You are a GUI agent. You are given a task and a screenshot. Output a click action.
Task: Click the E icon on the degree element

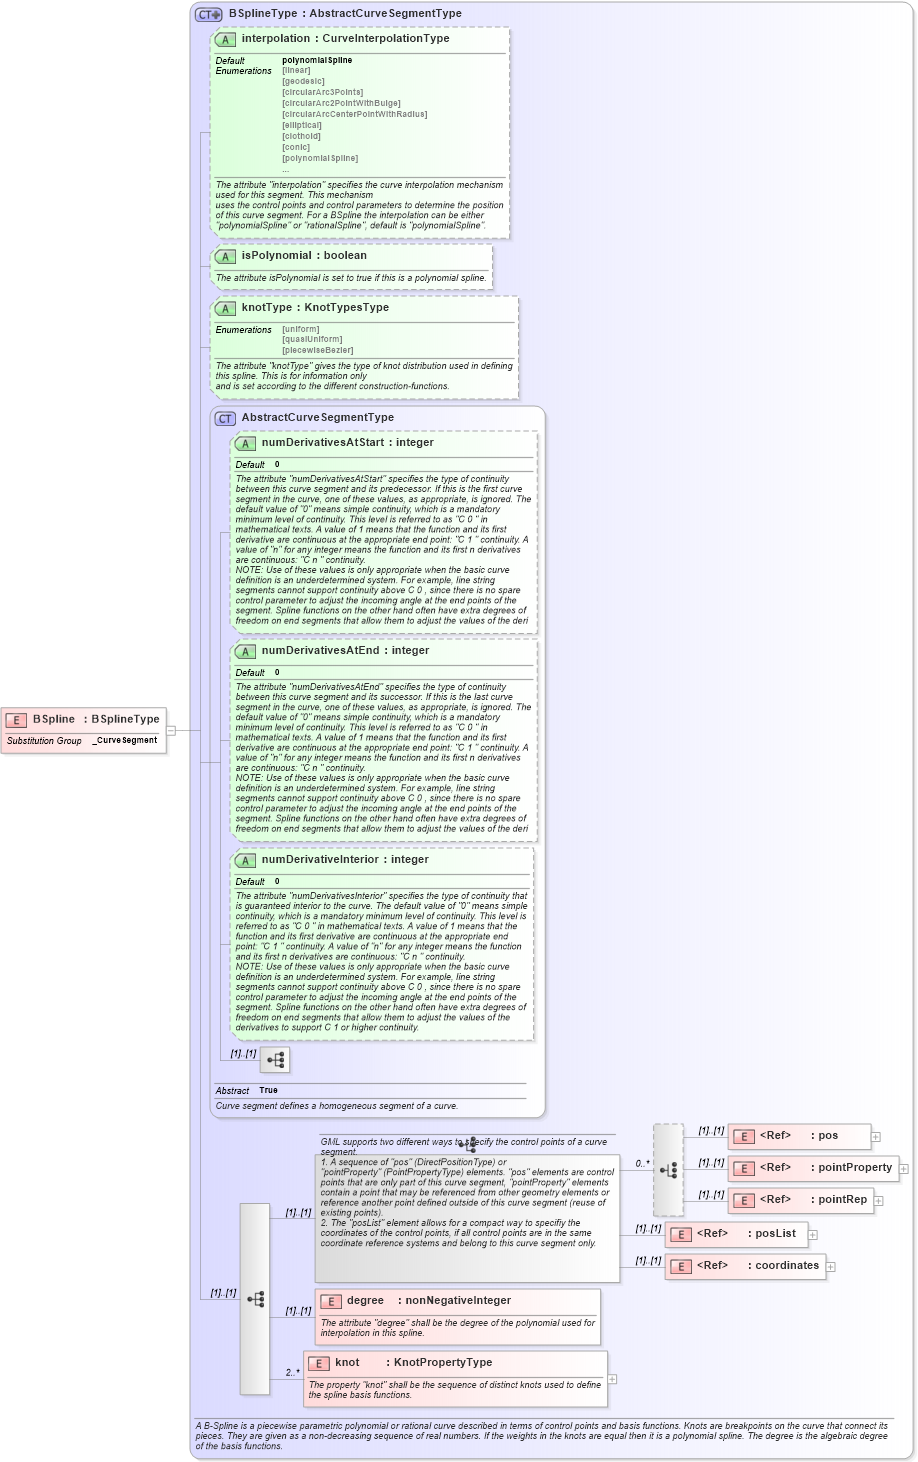[x=330, y=1300]
